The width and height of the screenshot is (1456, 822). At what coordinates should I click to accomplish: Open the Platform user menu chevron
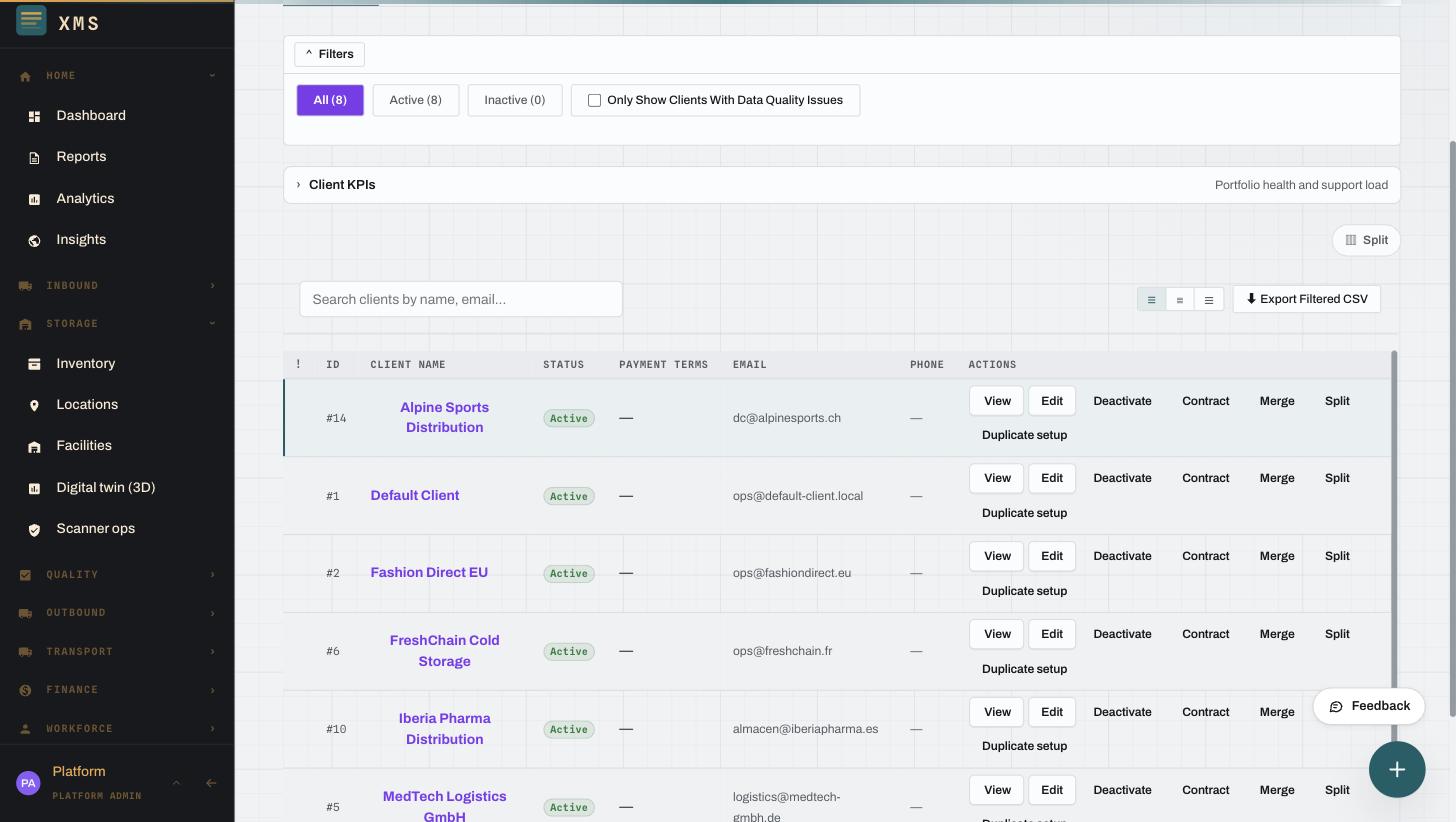point(176,783)
